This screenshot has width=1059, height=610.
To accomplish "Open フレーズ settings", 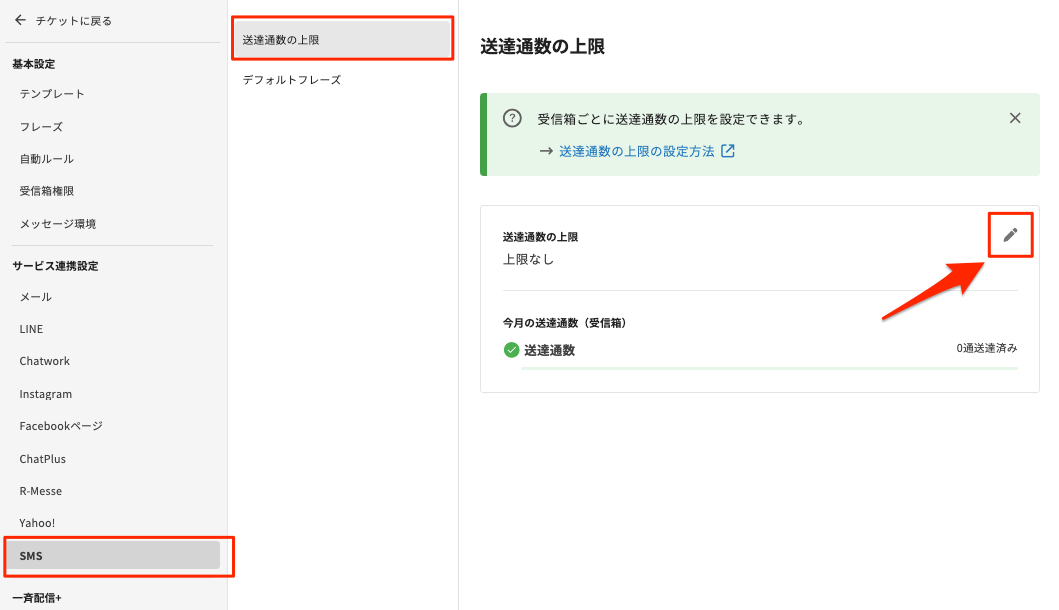I will click(x=41, y=127).
